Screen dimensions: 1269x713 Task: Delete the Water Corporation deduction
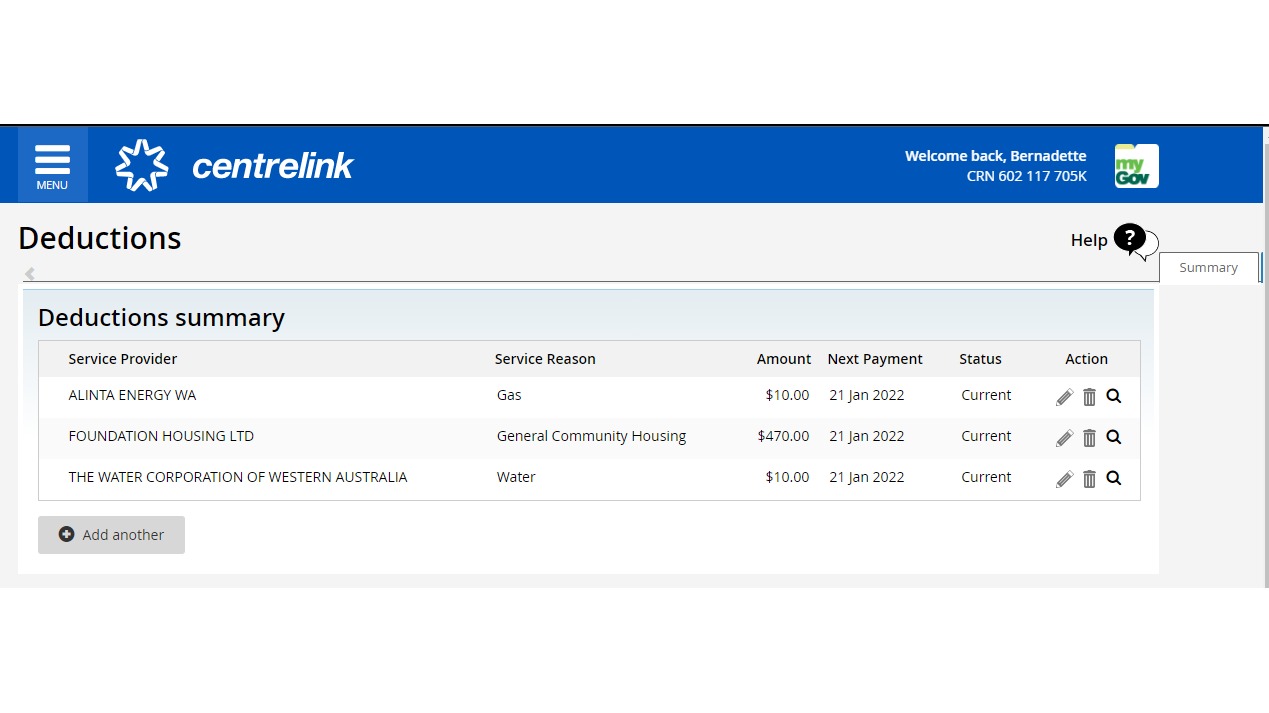(1089, 479)
